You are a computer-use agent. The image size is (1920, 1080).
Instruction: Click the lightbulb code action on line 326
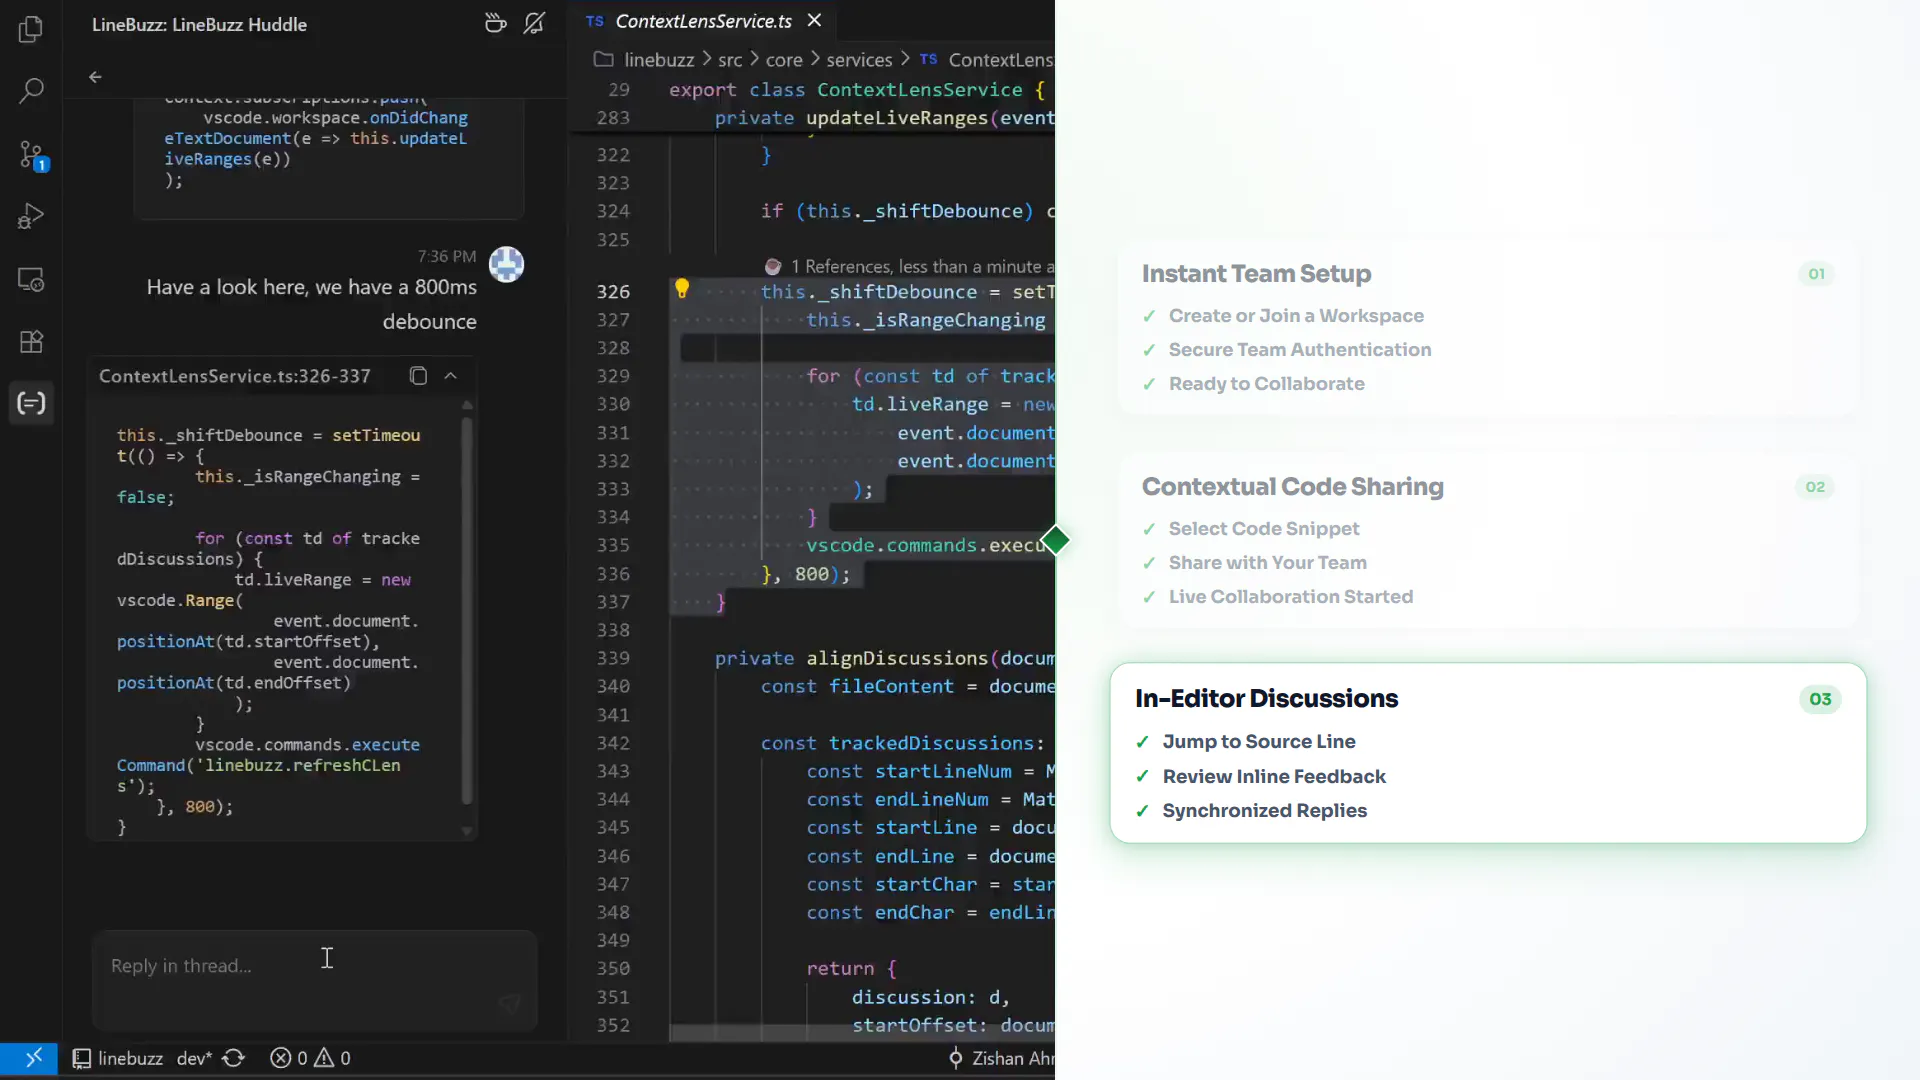click(682, 289)
